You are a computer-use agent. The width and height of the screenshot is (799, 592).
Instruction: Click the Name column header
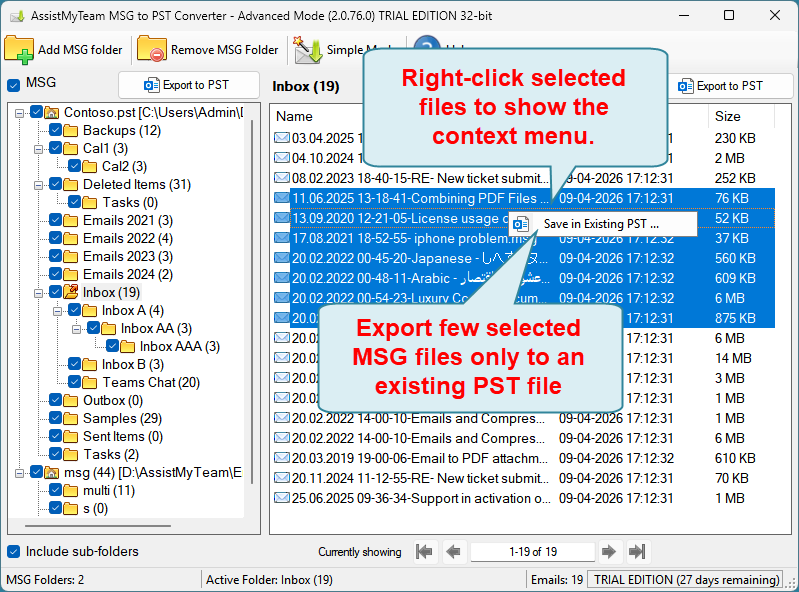coord(294,117)
